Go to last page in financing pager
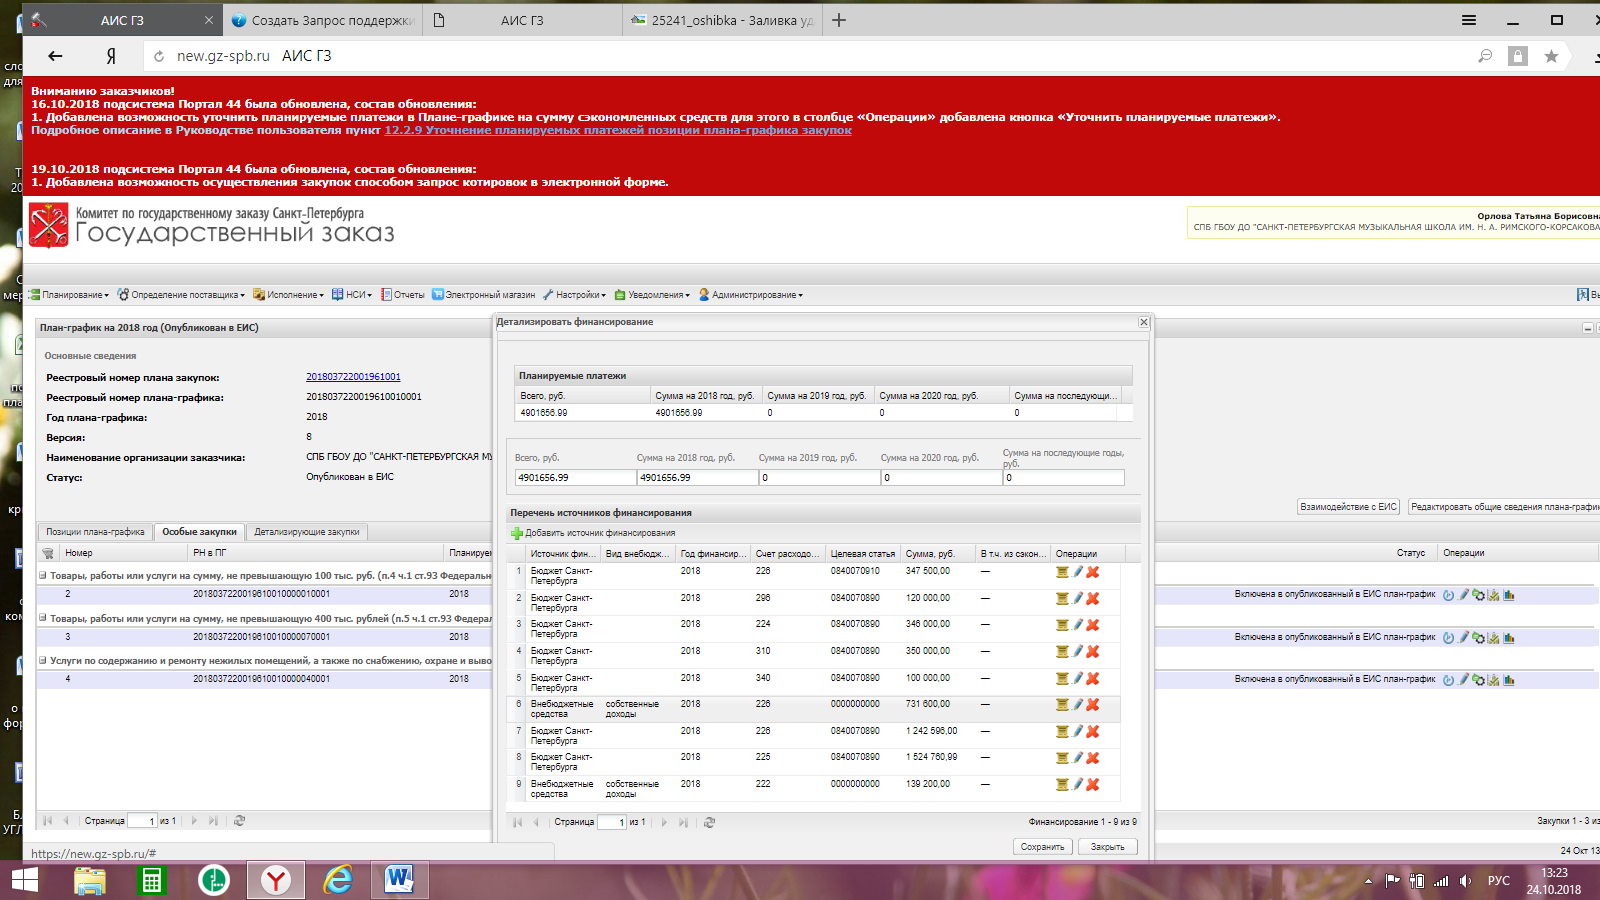This screenshot has height=900, width=1600. pos(683,822)
